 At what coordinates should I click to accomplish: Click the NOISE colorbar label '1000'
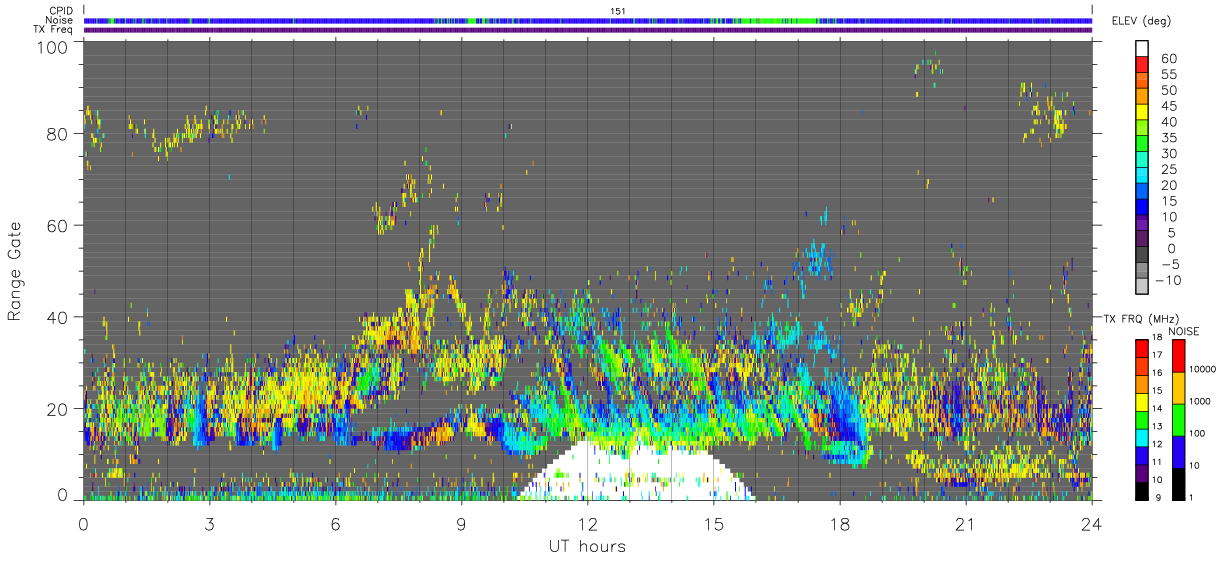pyautogui.click(x=1200, y=402)
